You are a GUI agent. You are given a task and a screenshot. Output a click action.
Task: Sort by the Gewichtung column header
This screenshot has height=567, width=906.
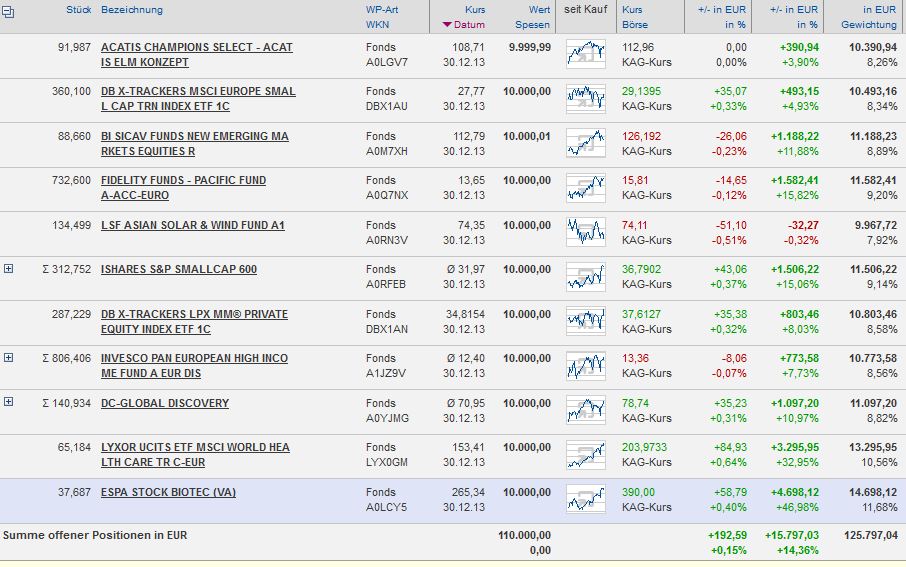click(869, 25)
